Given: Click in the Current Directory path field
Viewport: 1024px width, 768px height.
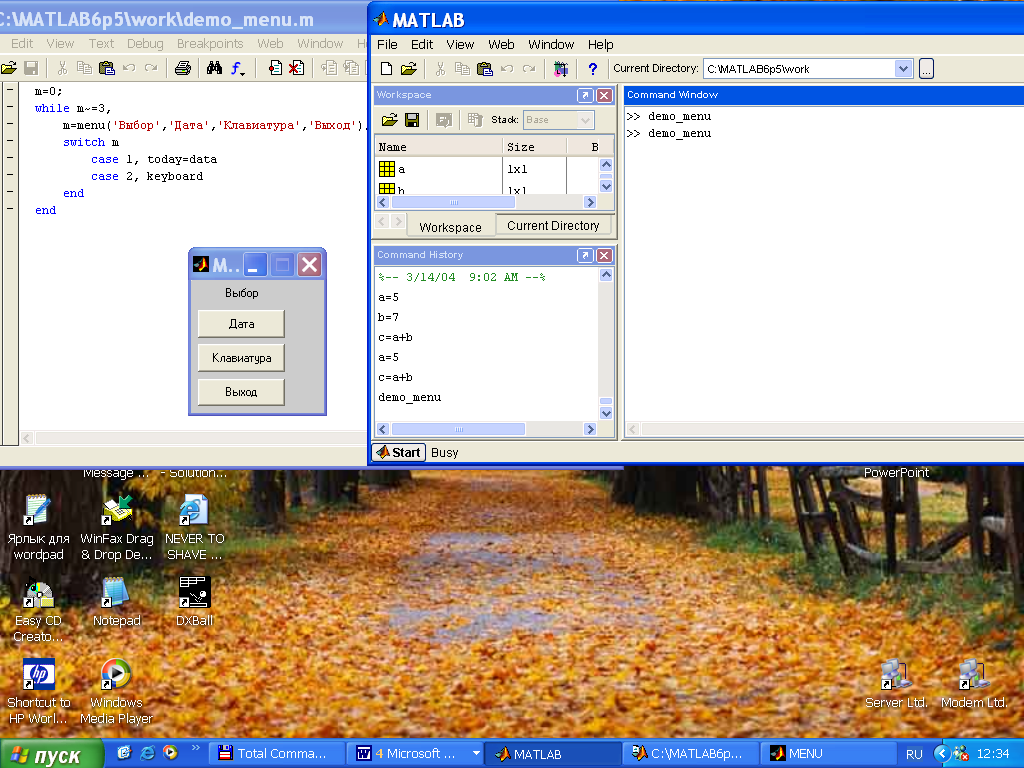Looking at the screenshot, I should point(799,69).
